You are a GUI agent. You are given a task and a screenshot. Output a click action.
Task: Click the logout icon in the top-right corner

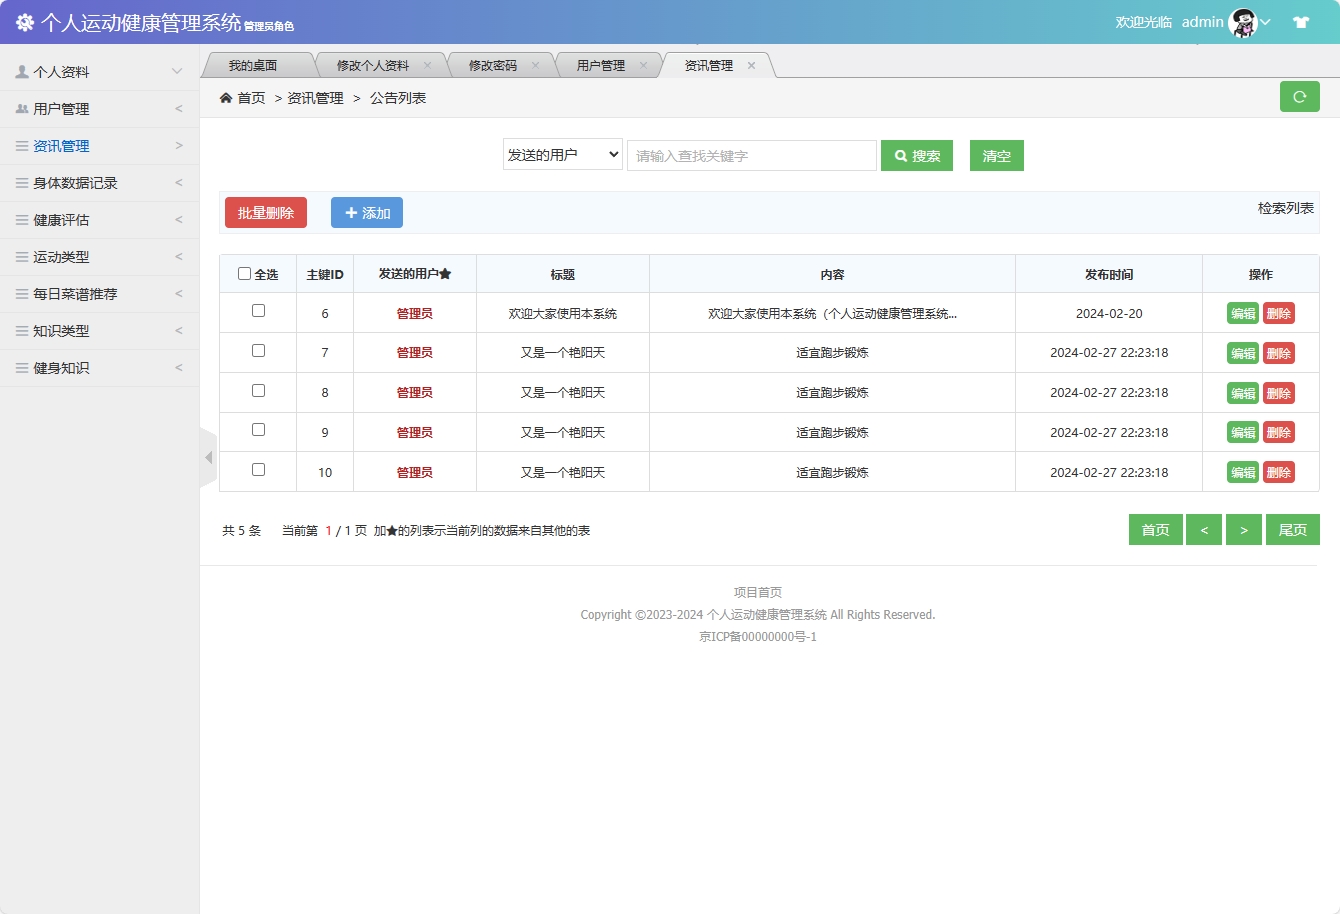[1301, 20]
